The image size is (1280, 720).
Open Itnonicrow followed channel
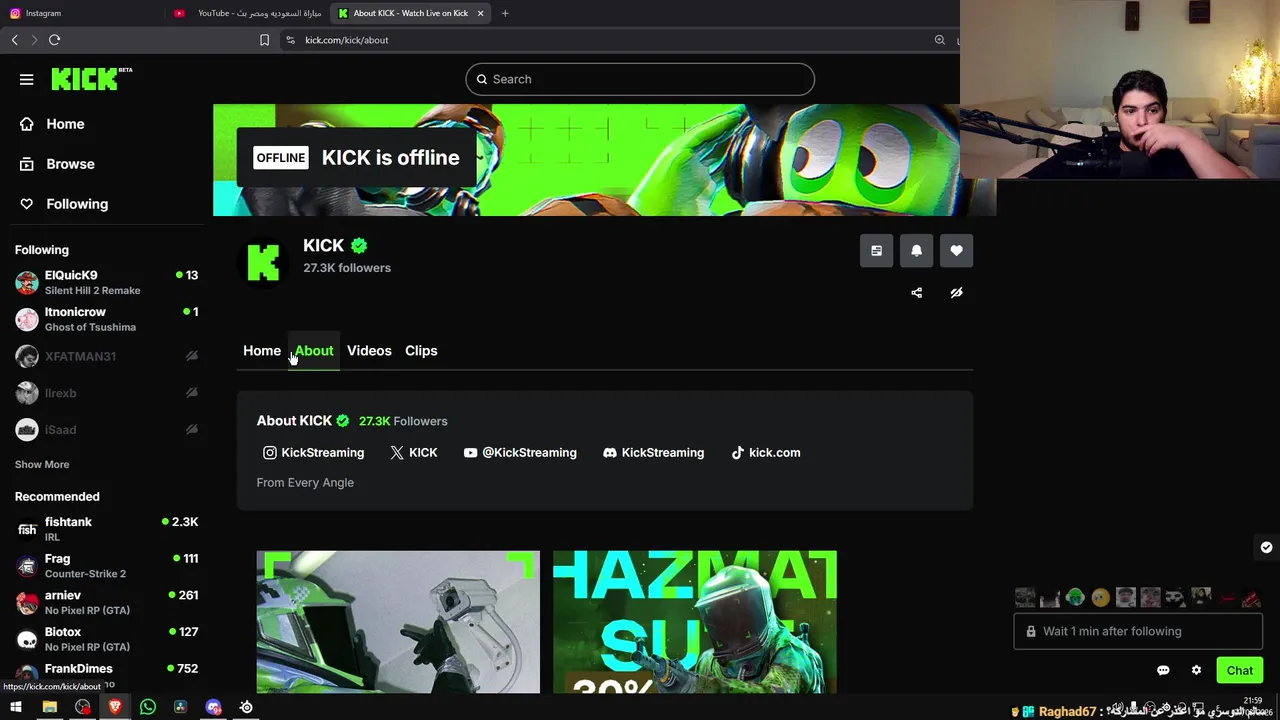pos(106,319)
